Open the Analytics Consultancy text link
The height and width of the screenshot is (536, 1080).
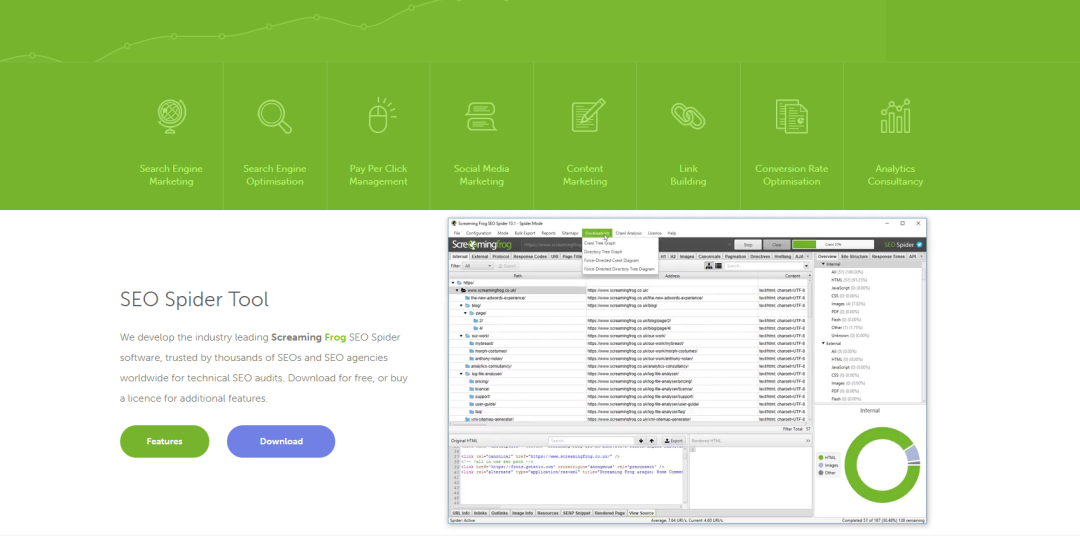coord(895,175)
